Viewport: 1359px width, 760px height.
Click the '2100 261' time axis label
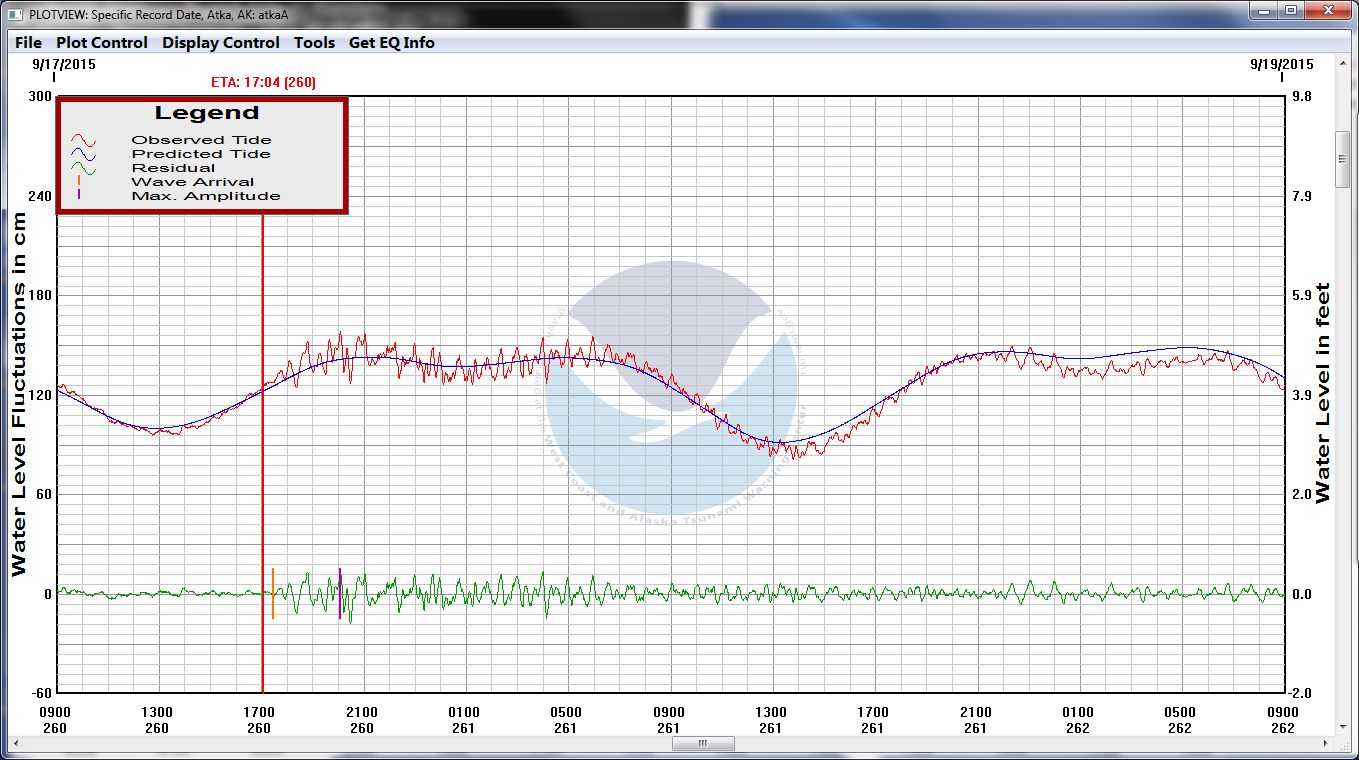coord(975,720)
